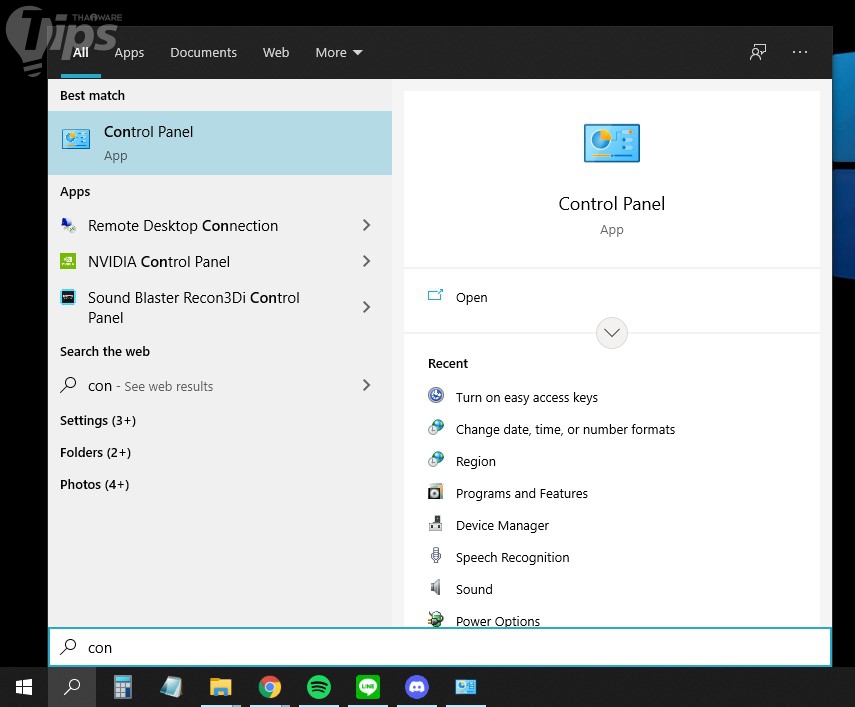
Task: Open the 'Sound' recent item
Action: pos(474,589)
